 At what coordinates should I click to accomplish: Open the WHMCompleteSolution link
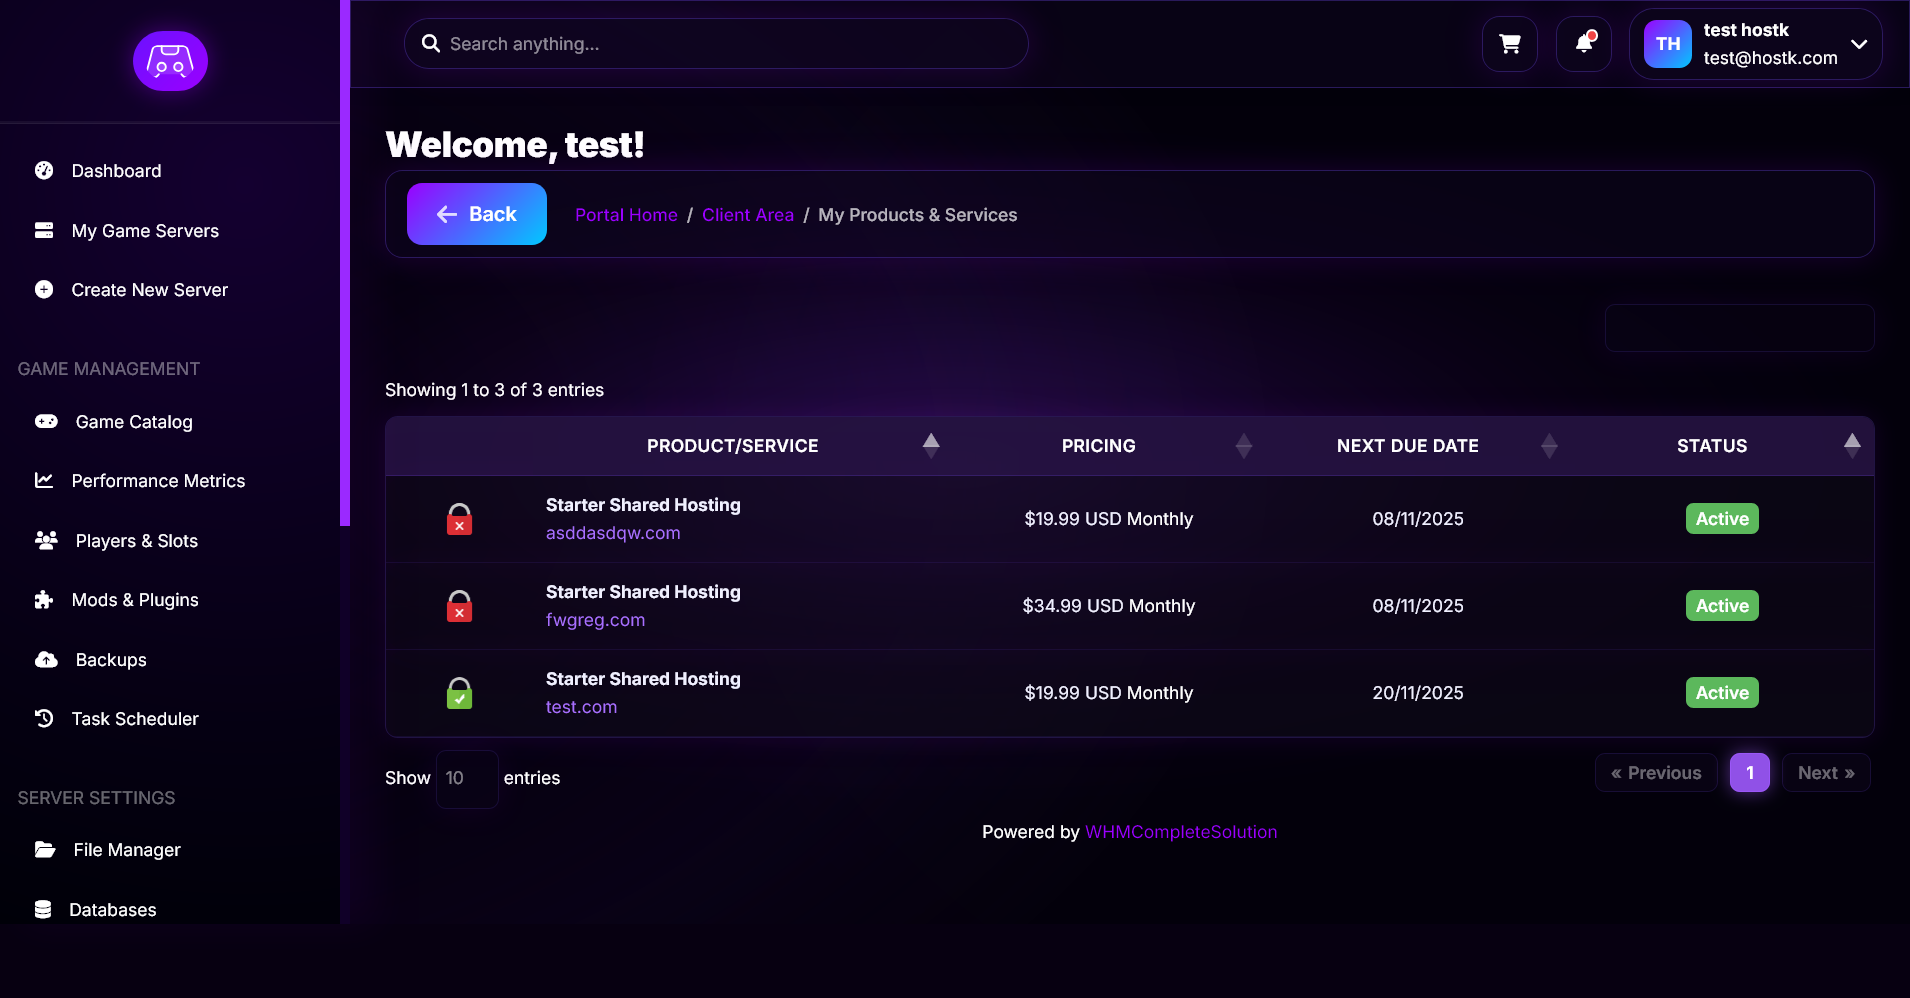pos(1180,832)
